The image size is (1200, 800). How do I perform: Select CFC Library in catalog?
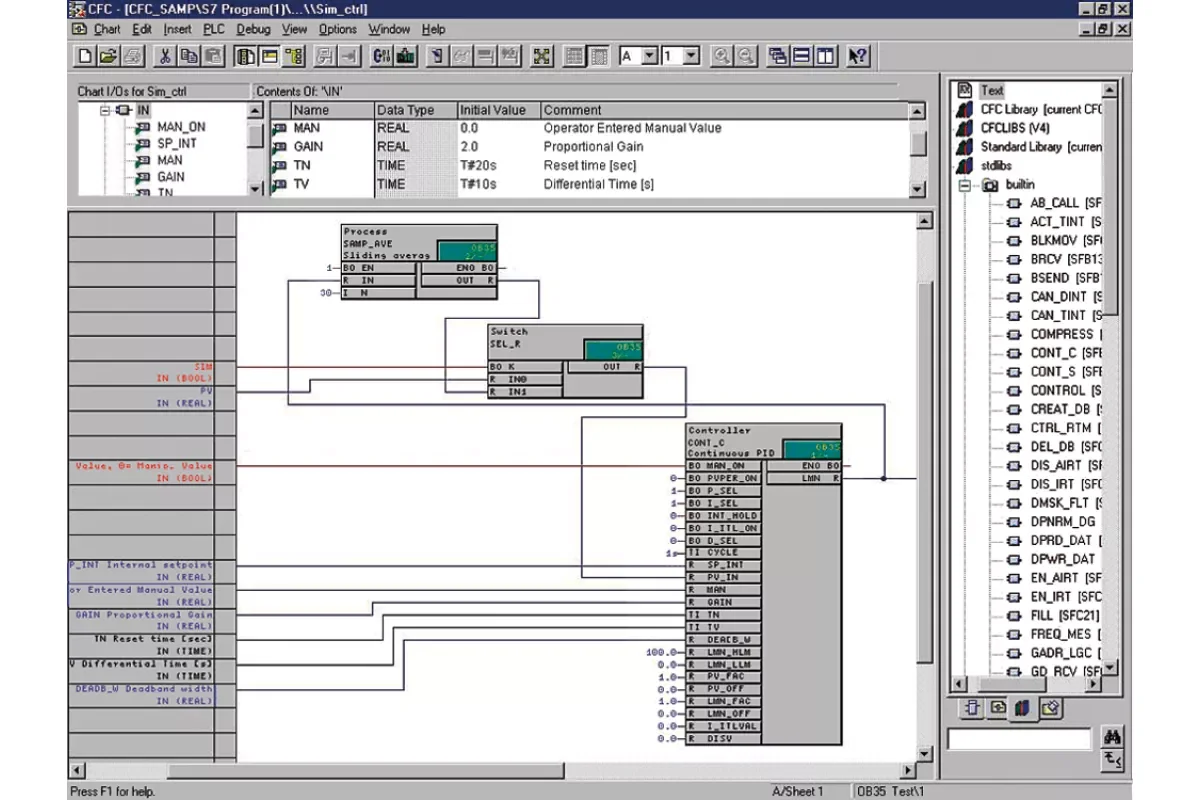point(1041,109)
